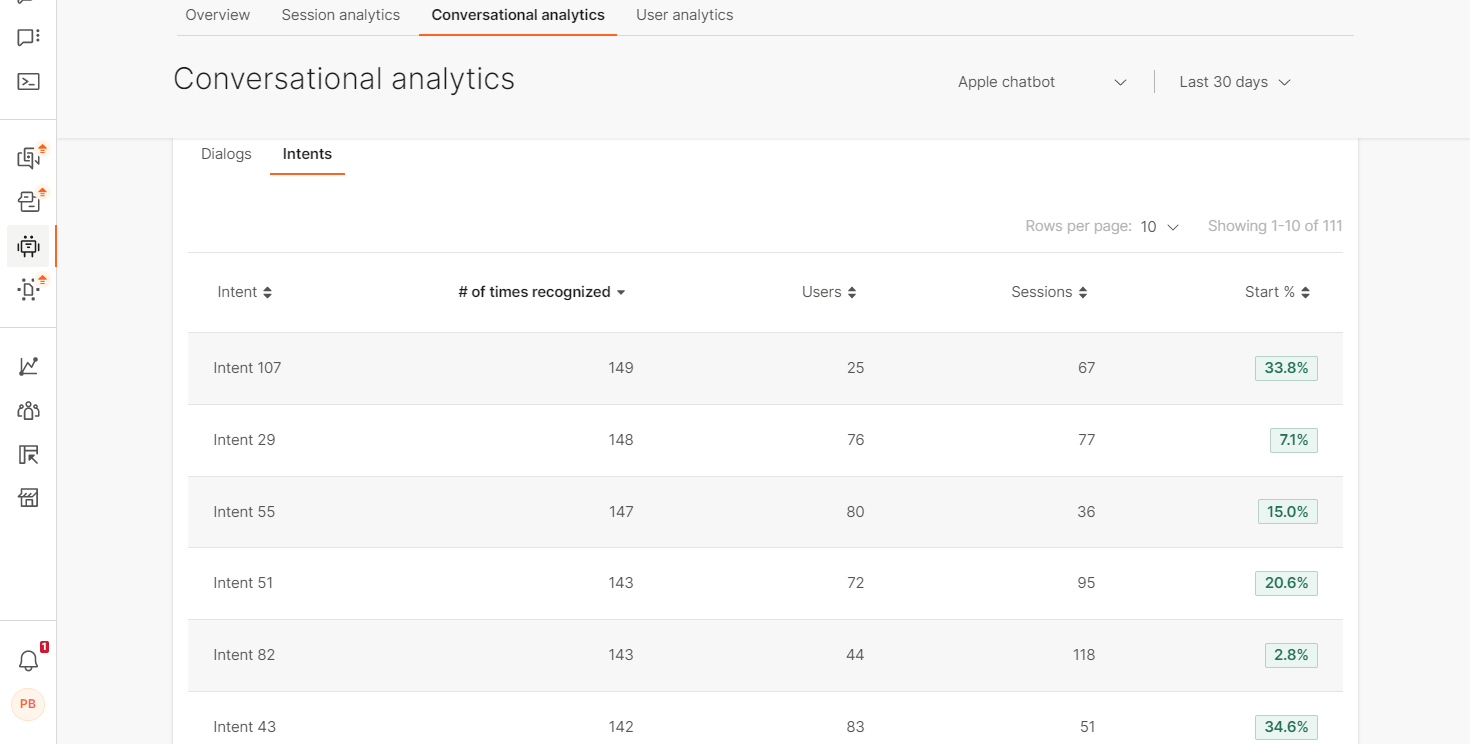Switch to the User analytics tab
The width and height of the screenshot is (1470, 744).
684,15
